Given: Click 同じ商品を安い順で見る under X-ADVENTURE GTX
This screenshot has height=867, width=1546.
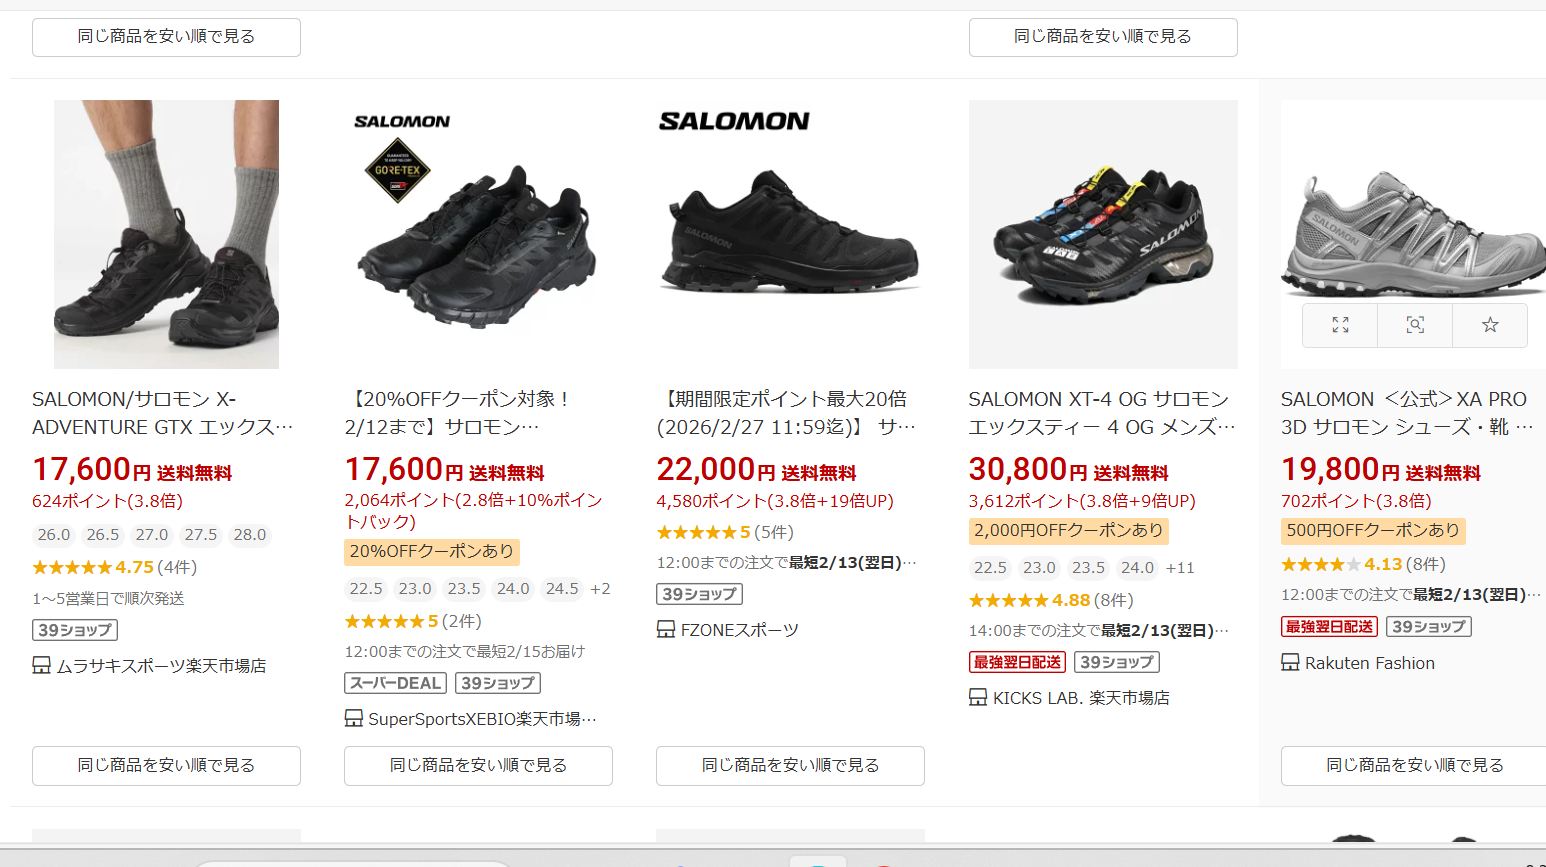Looking at the screenshot, I should pos(166,766).
